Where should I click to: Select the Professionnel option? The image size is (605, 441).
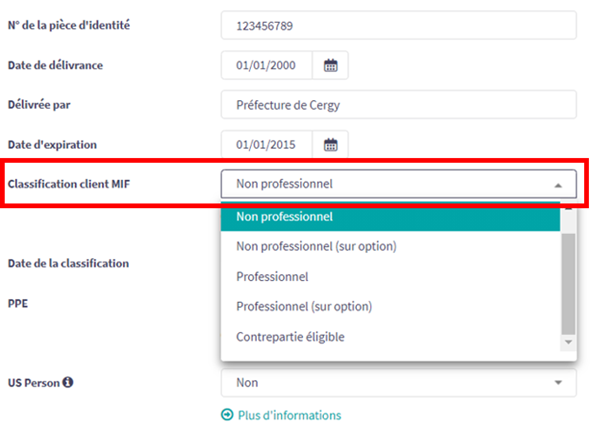[272, 276]
